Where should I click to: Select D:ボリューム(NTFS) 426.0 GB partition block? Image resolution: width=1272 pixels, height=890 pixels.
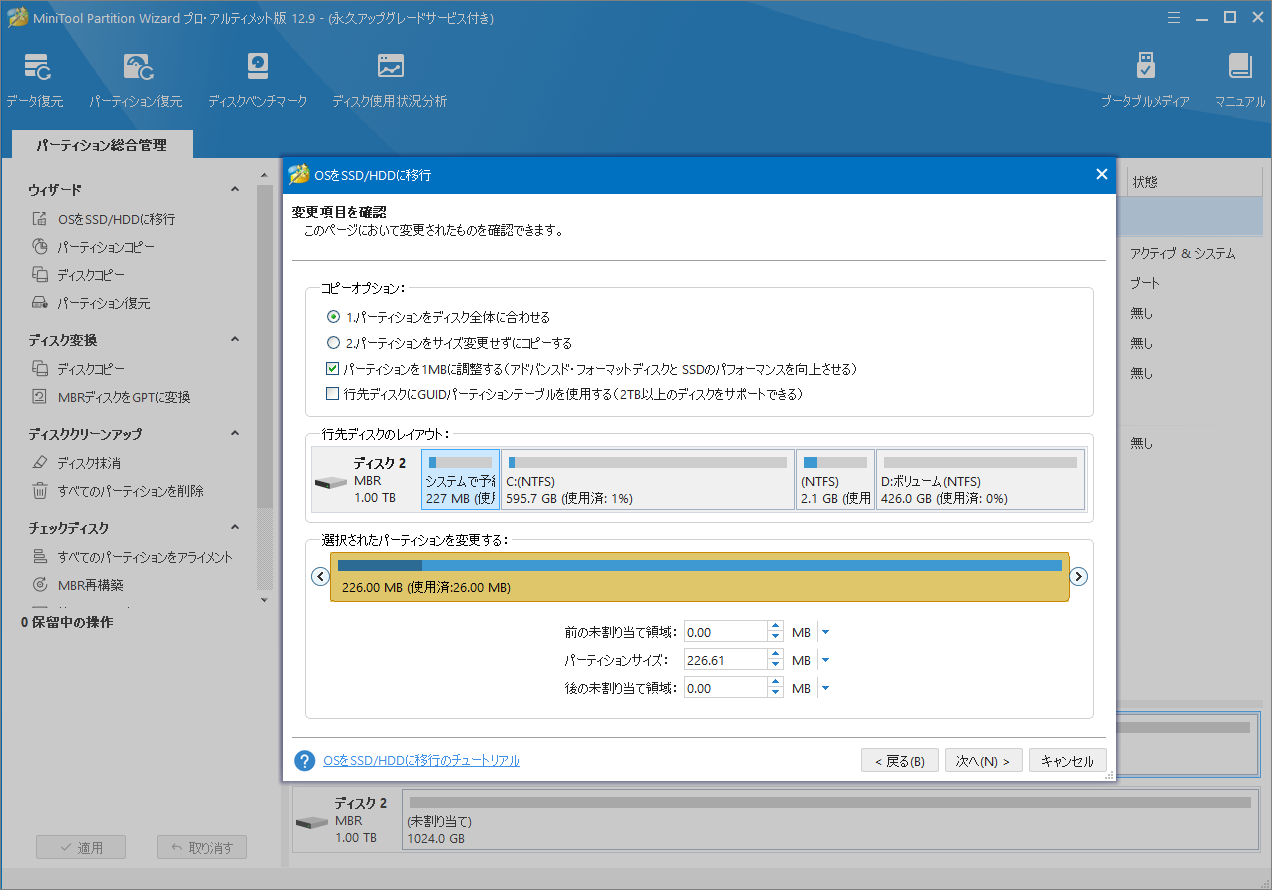coord(981,479)
